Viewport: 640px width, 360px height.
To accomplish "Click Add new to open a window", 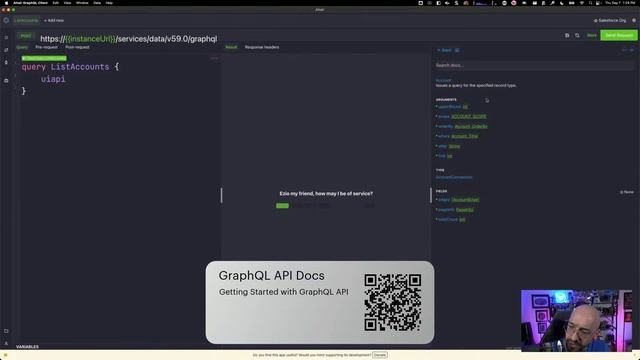I will (x=54, y=20).
